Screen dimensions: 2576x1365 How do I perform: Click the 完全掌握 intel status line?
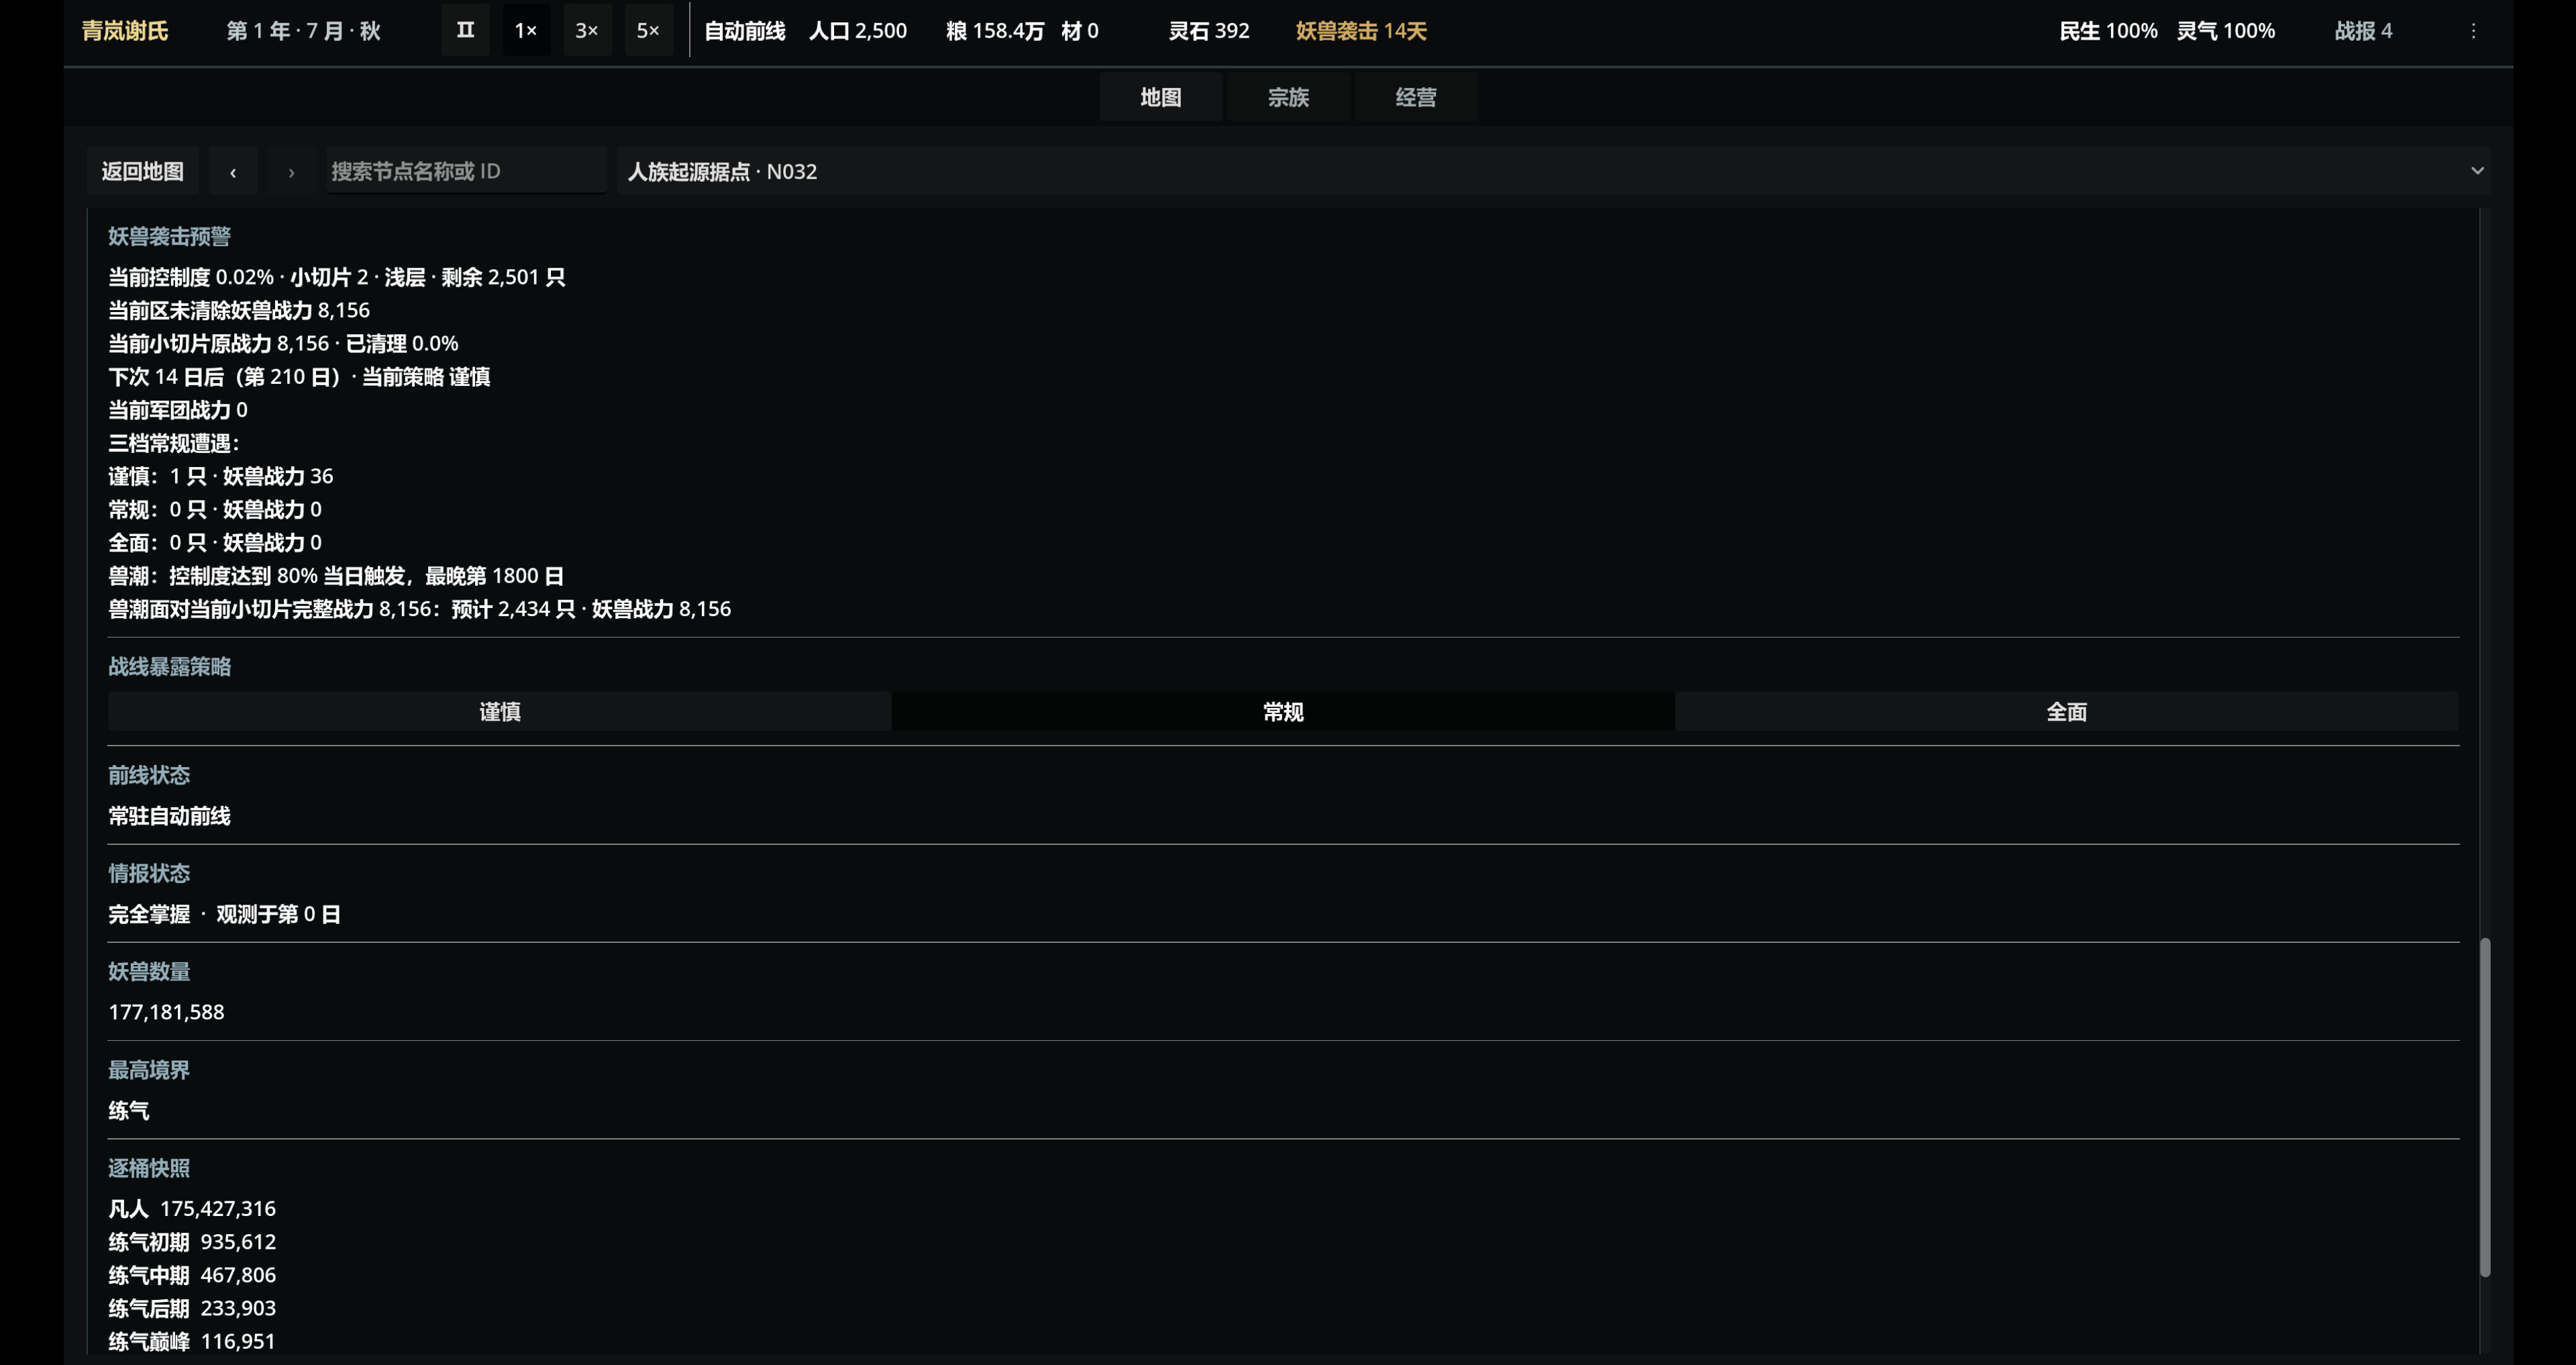(224, 914)
